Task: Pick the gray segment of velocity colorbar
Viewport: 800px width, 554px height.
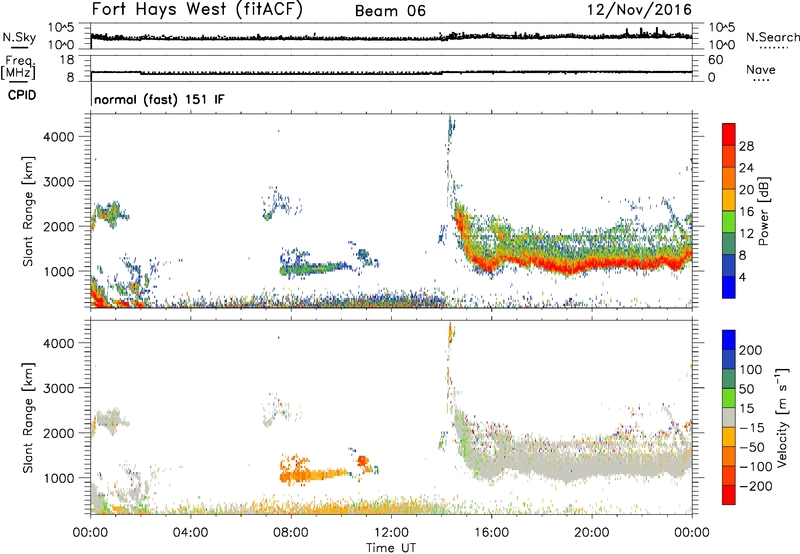Action: [729, 417]
